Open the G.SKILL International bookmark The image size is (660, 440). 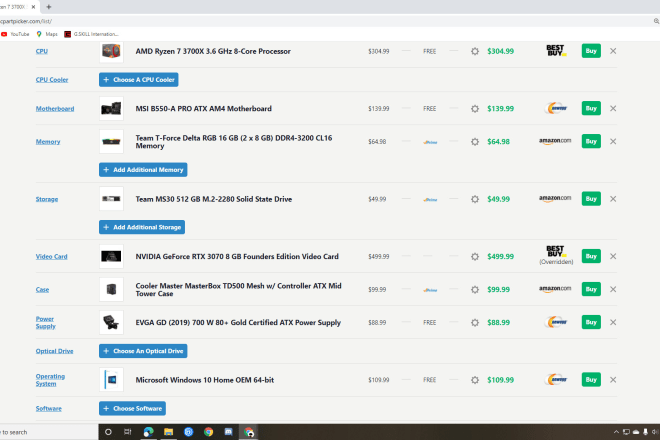coord(91,34)
